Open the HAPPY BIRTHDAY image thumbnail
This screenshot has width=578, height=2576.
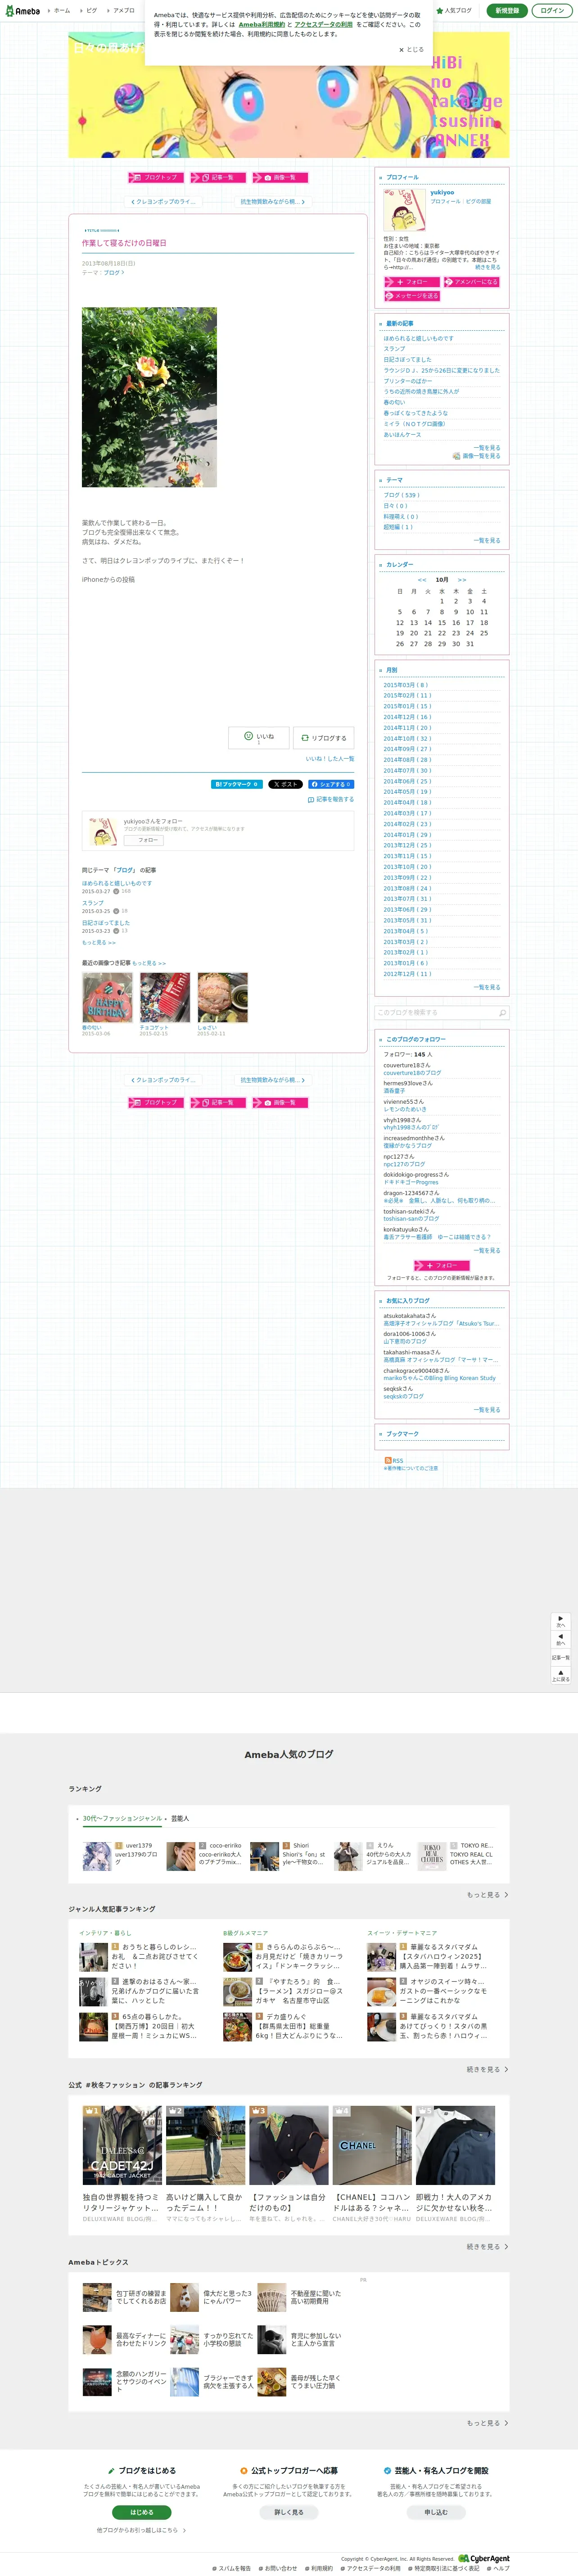tap(107, 997)
